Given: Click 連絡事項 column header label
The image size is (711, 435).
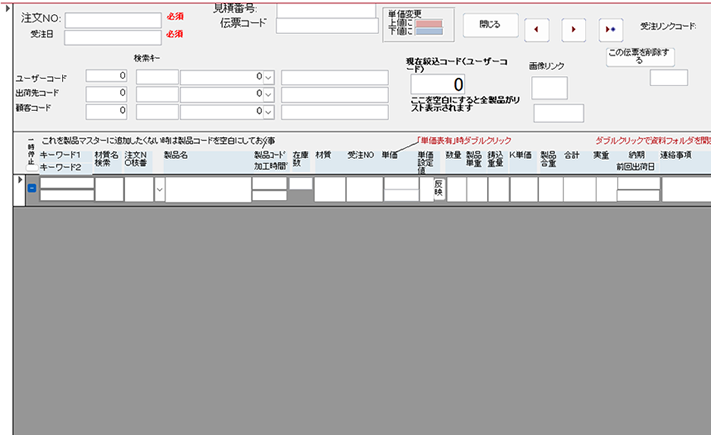Looking at the screenshot, I should point(676,155).
